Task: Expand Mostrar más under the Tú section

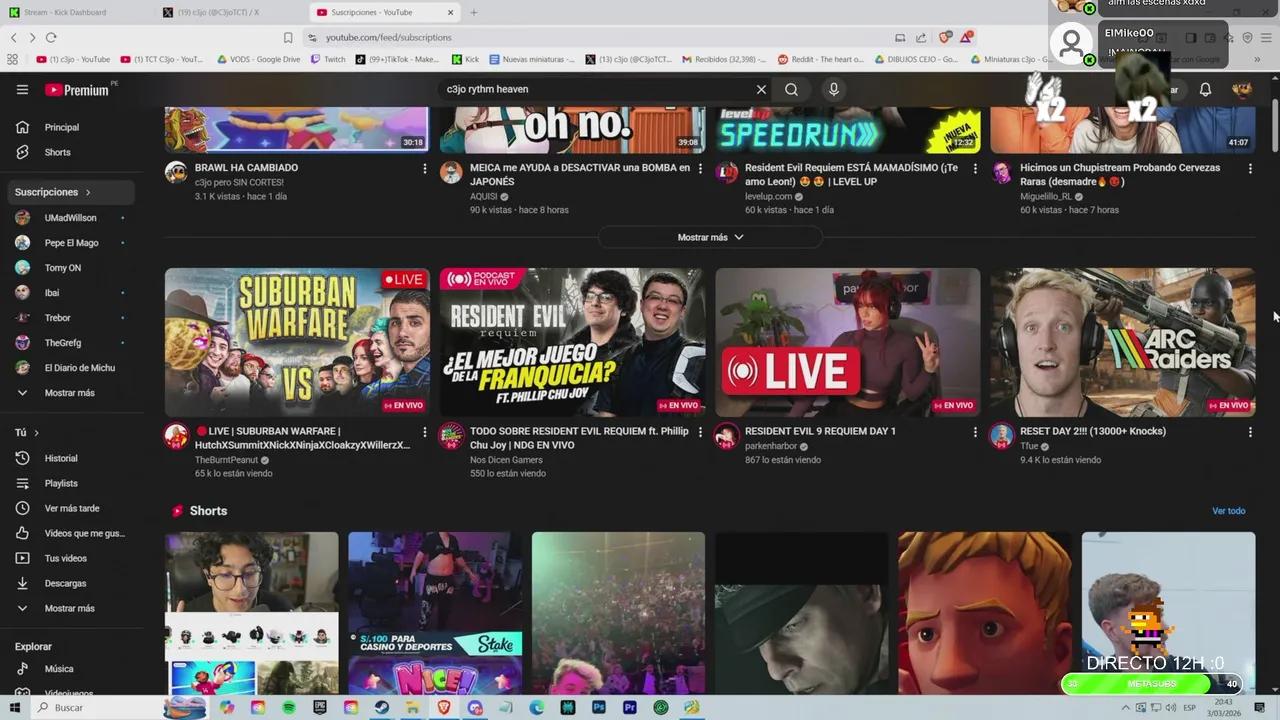Action: click(x=69, y=608)
